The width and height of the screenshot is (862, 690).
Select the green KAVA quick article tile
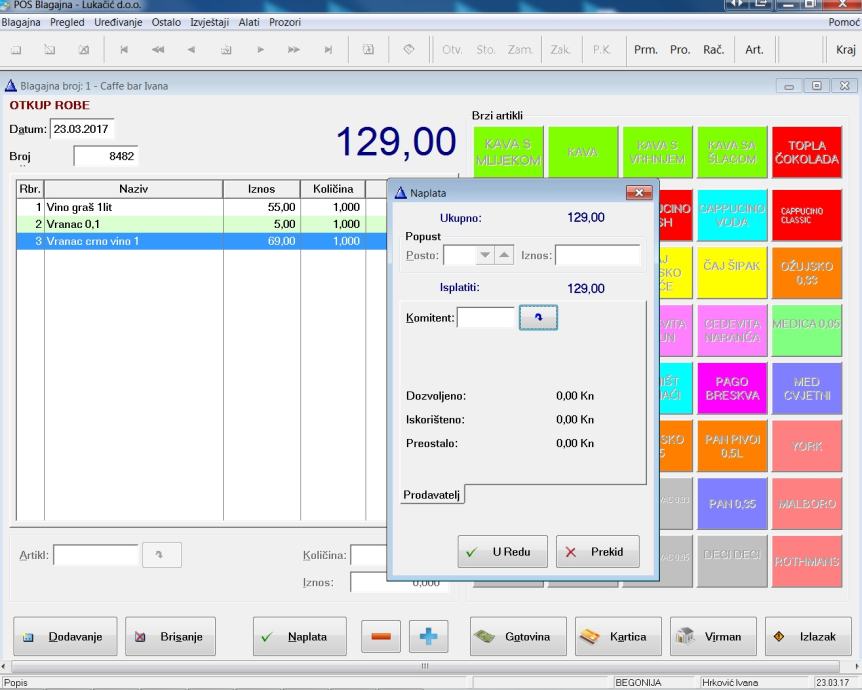click(583, 152)
